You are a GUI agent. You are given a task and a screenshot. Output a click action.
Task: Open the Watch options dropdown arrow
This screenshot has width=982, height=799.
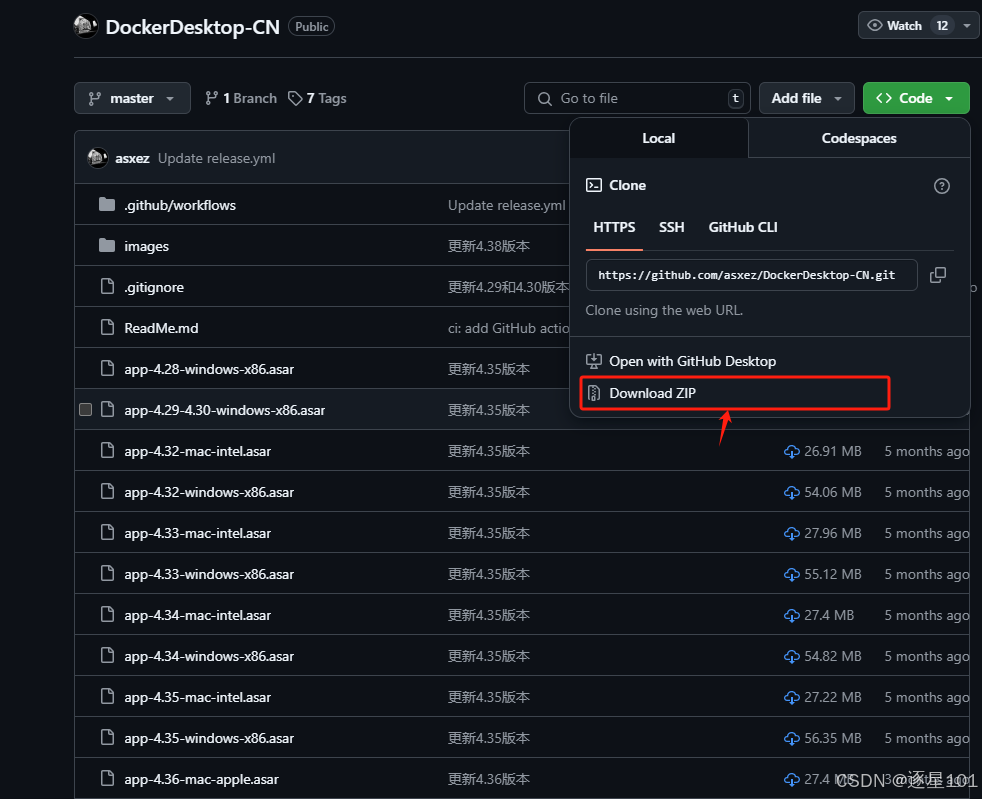[x=966, y=26]
